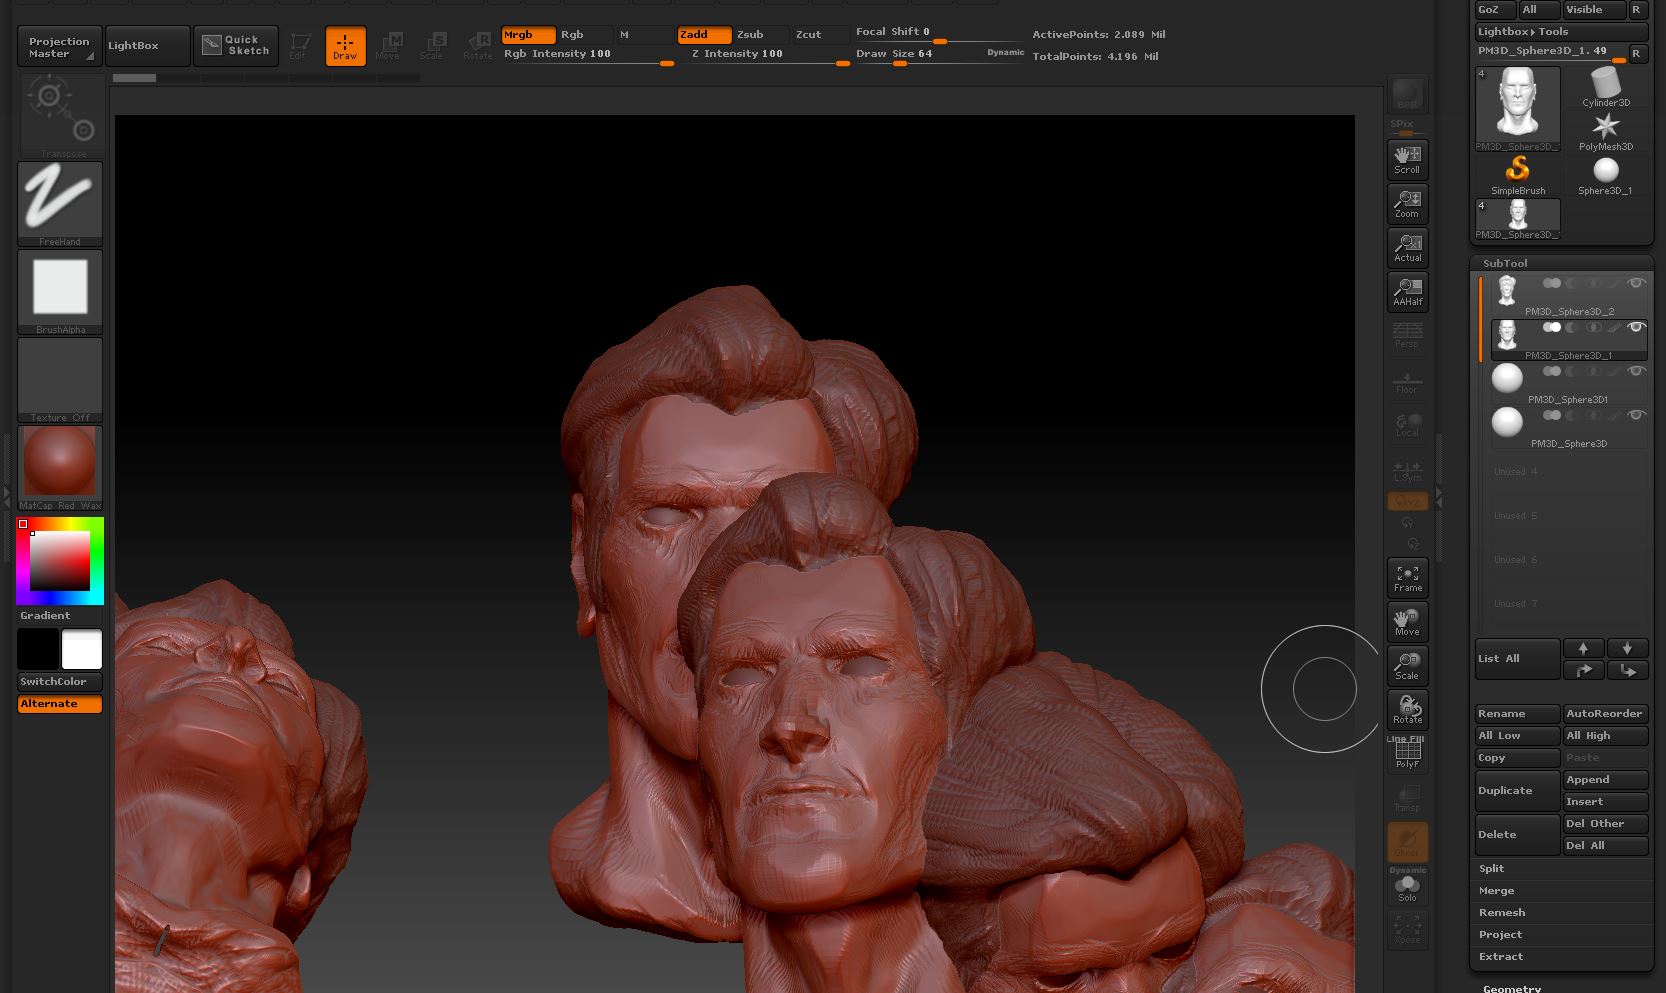
Task: Toggle the Transp transparency icon
Action: click(x=1407, y=797)
